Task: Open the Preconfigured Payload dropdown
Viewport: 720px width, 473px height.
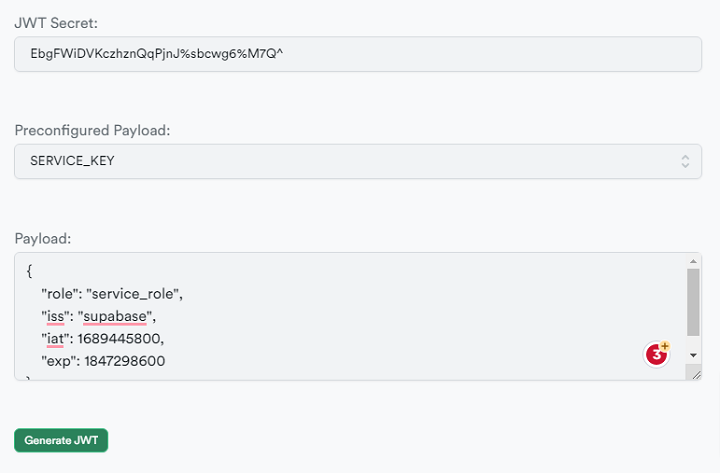Action: pyautogui.click(x=358, y=161)
